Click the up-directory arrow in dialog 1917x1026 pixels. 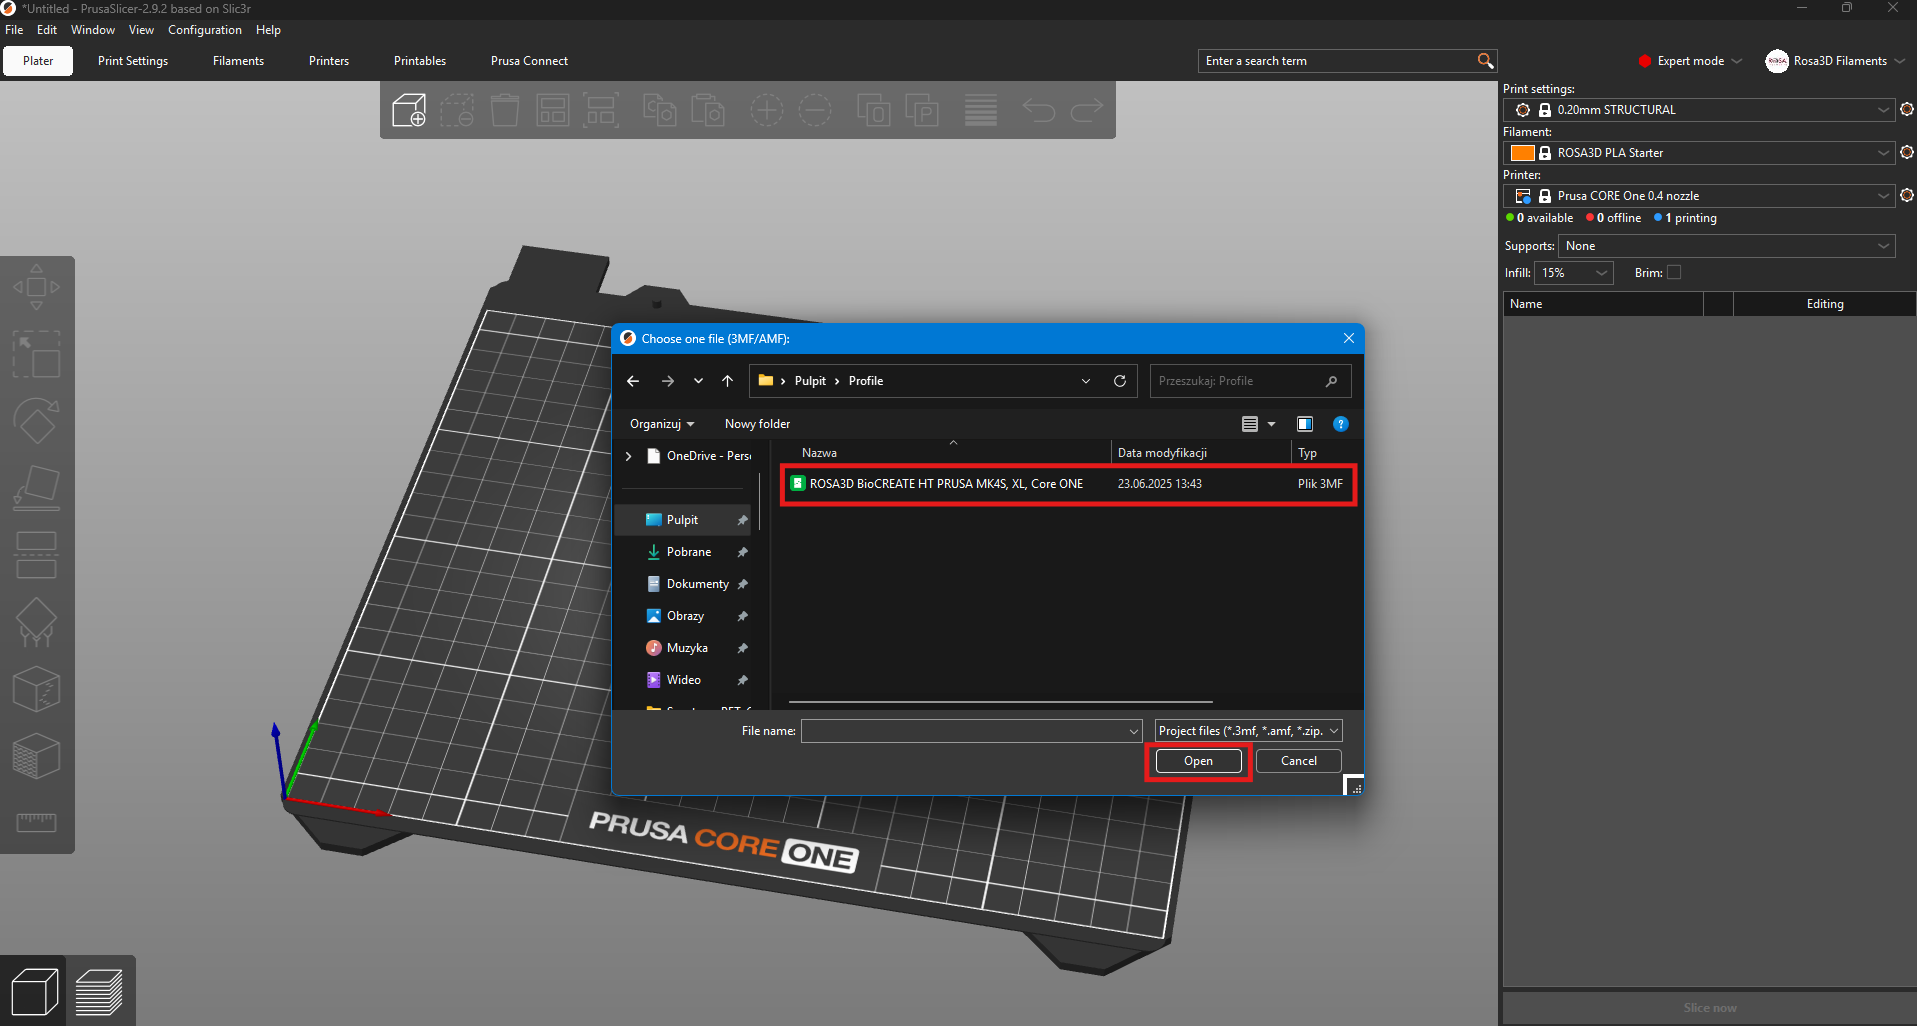727,381
